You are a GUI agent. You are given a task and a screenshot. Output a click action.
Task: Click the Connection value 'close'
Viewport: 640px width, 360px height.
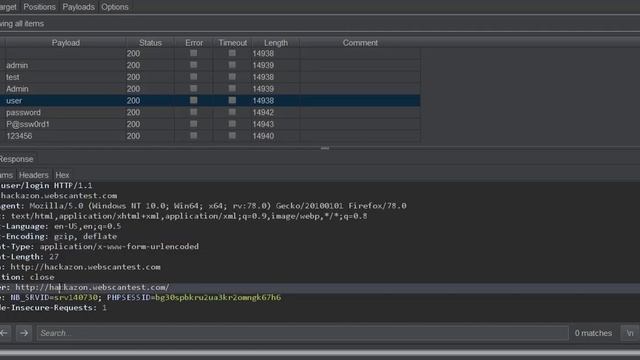[42, 277]
